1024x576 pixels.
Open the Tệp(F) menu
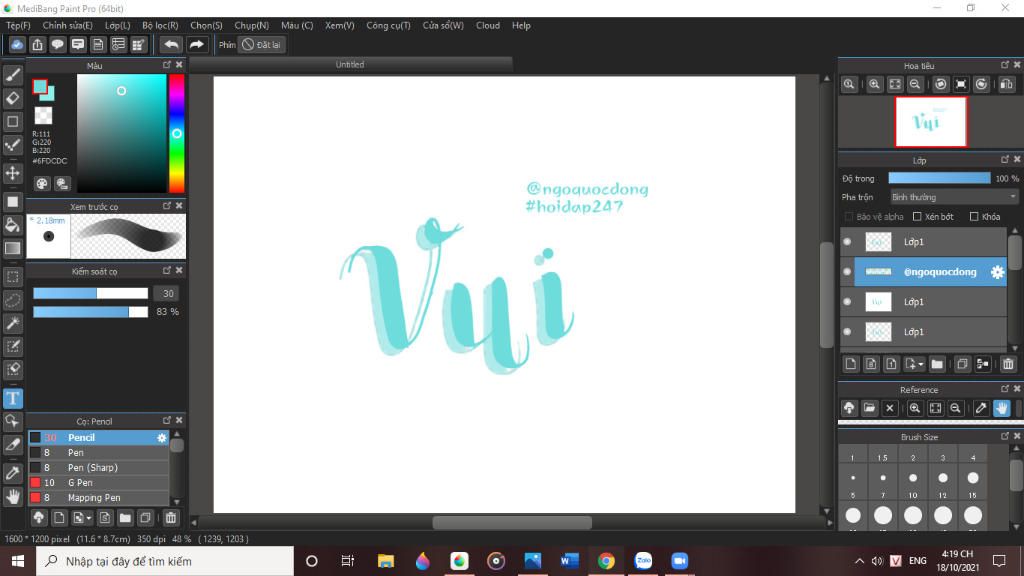point(18,25)
